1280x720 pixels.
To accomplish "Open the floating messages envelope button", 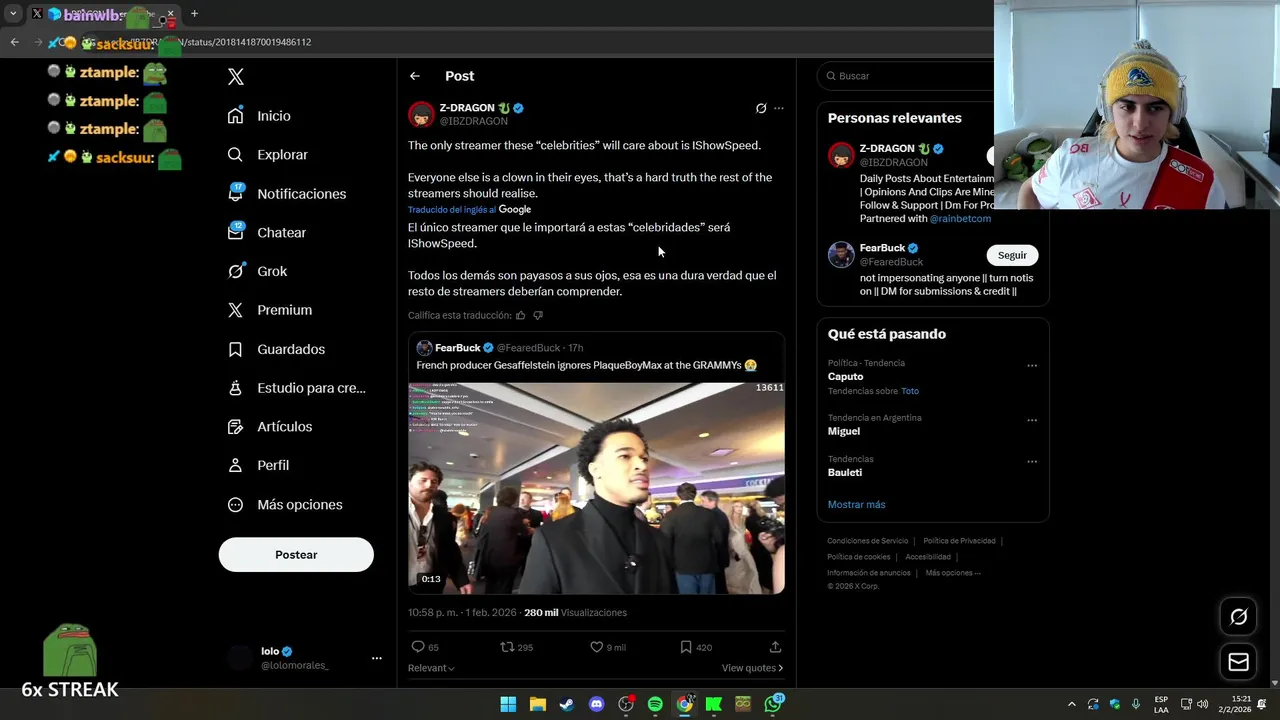I will (1238, 662).
